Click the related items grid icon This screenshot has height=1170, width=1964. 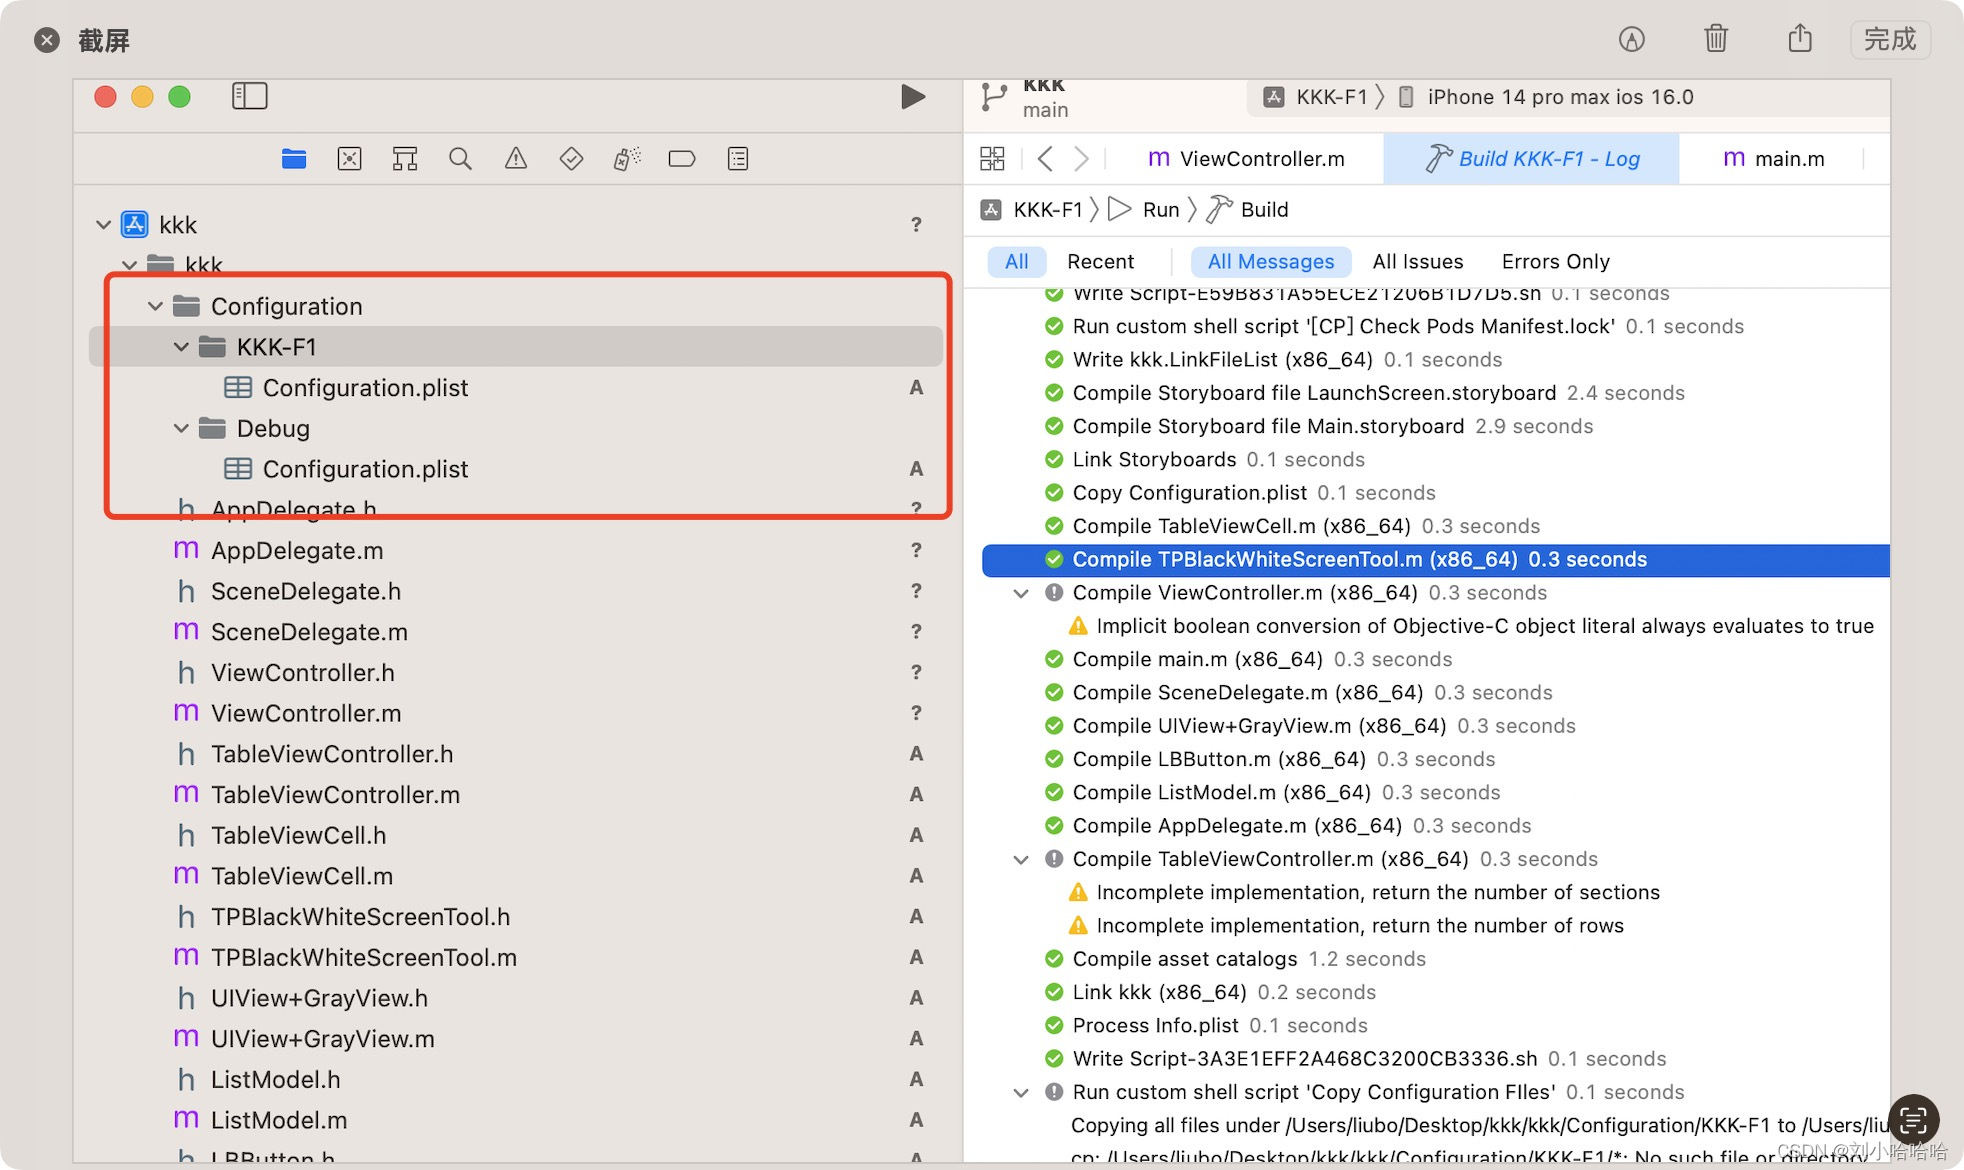pyautogui.click(x=992, y=158)
